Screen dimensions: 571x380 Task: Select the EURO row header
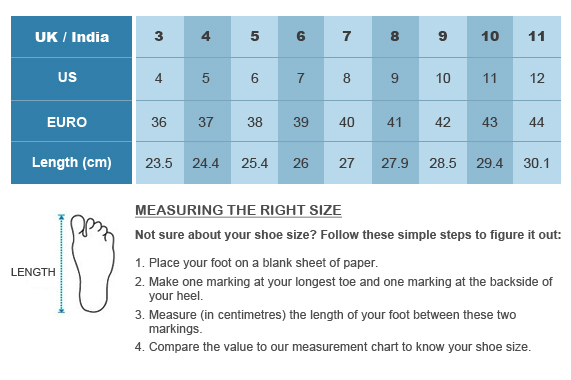point(71,121)
